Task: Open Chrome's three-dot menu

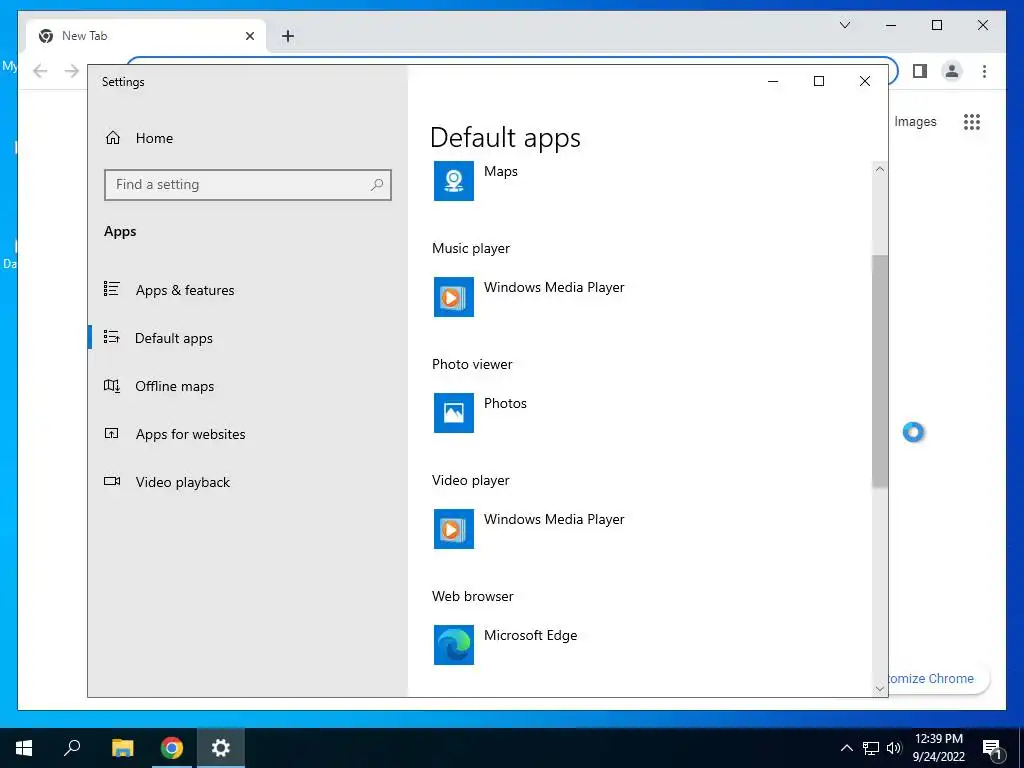Action: (984, 71)
